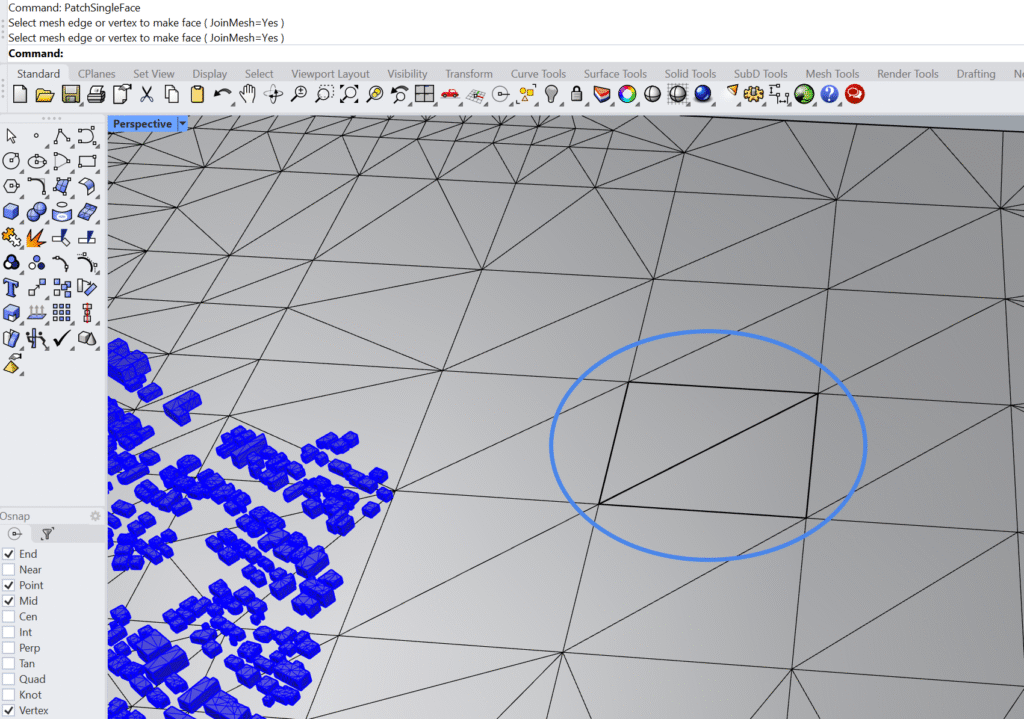Select the Box tool in the sidebar
The image size is (1024, 719).
tap(10, 211)
